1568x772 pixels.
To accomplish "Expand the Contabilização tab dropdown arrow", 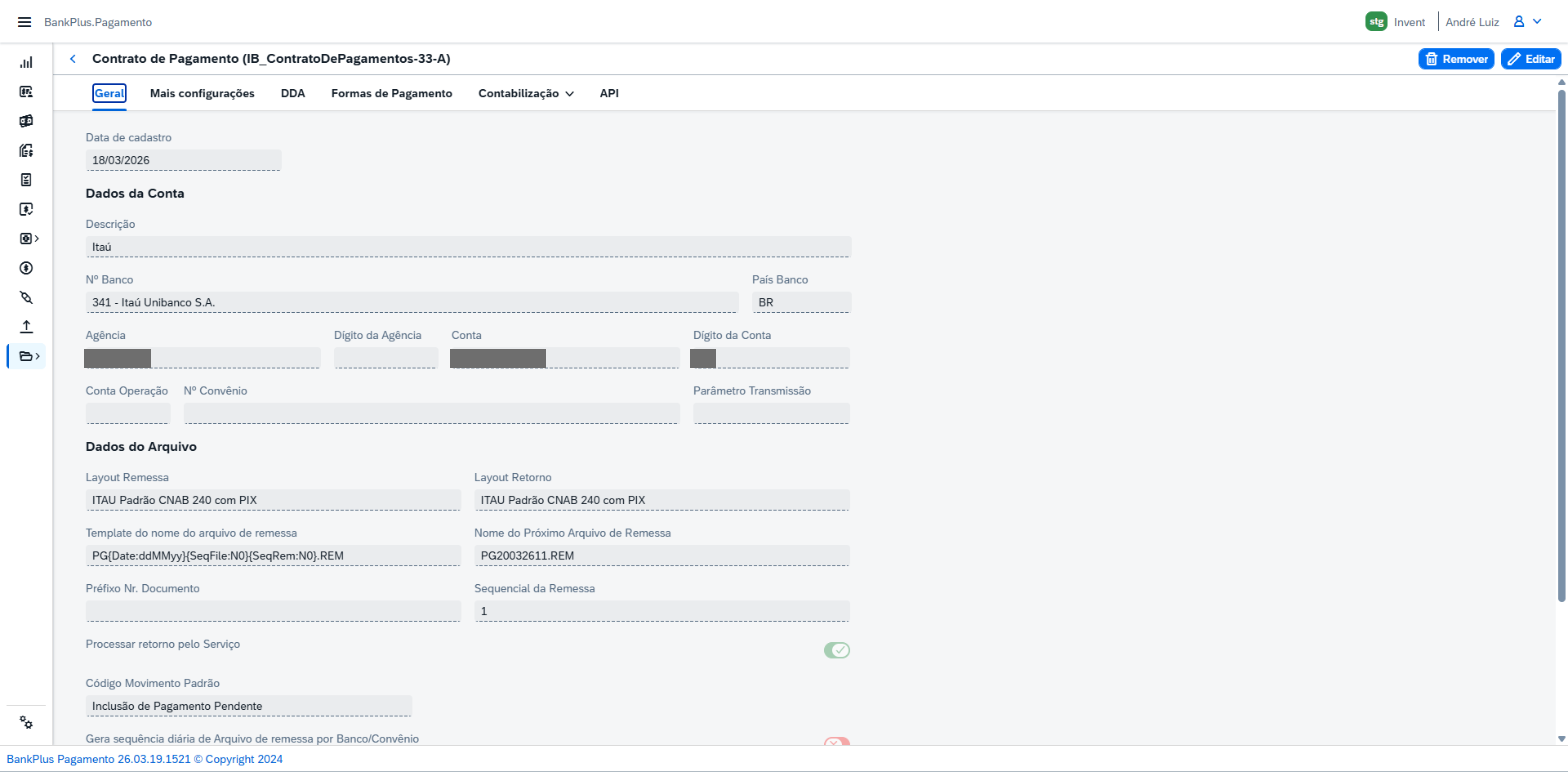I will point(569,94).
